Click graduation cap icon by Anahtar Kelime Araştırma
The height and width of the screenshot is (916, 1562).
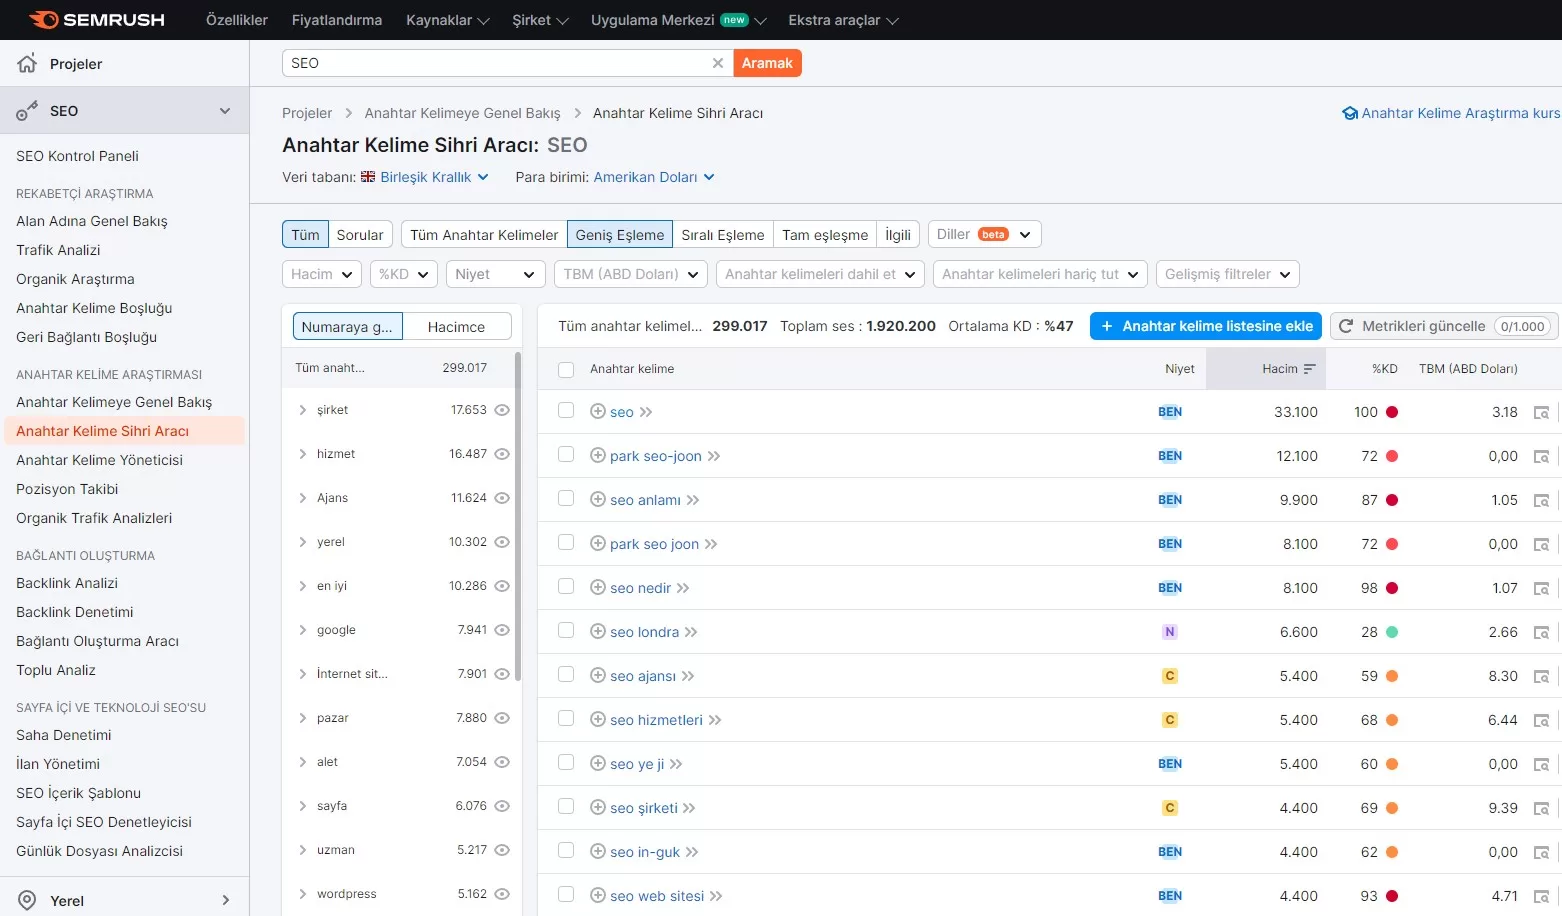(x=1350, y=113)
